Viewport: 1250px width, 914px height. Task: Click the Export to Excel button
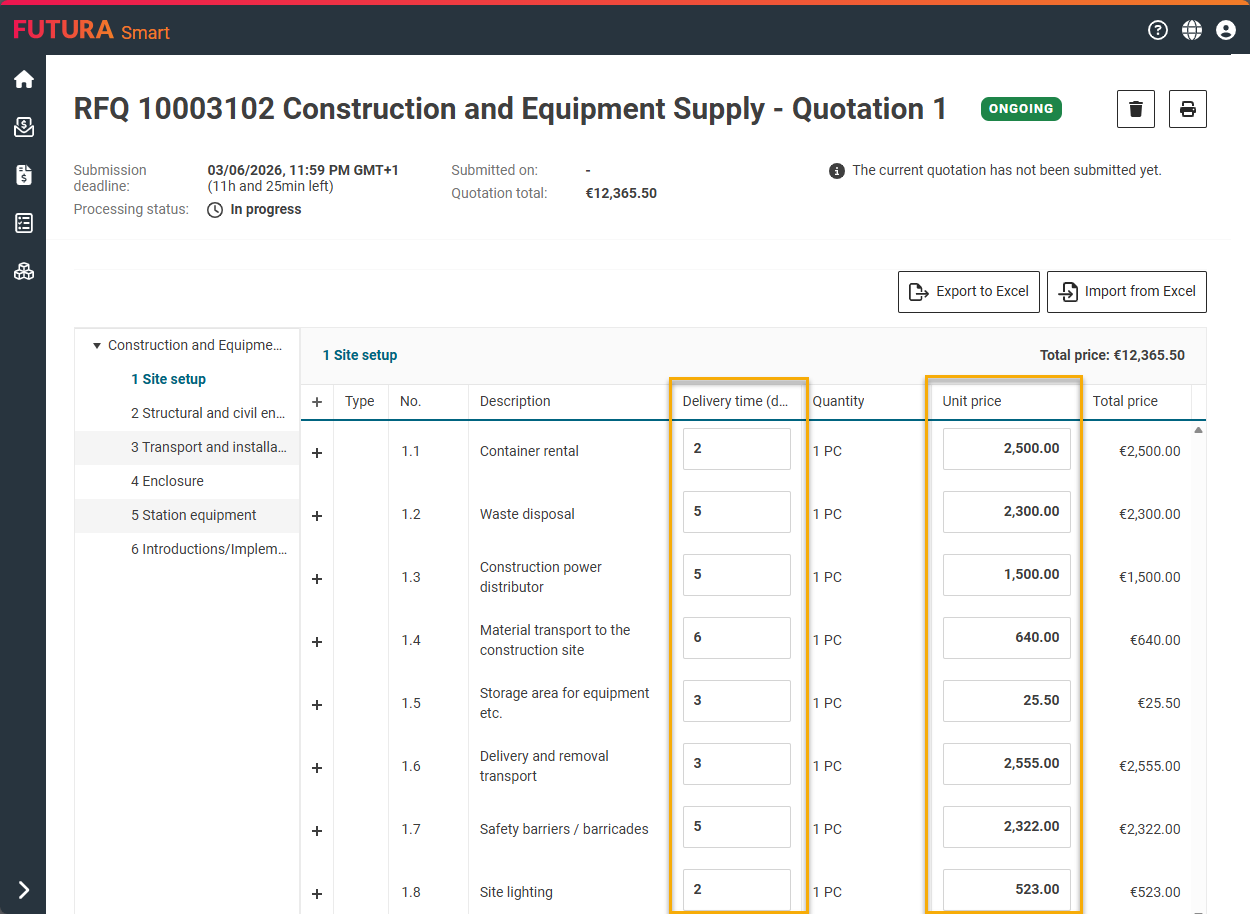pos(968,292)
